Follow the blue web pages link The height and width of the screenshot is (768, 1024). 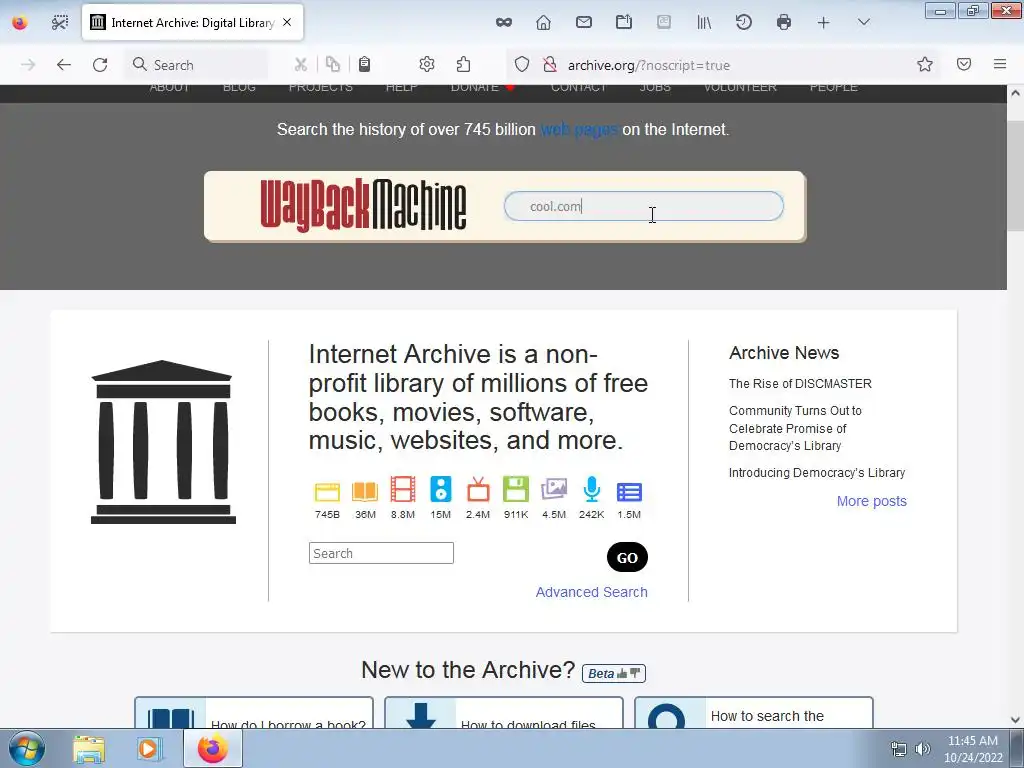579,129
